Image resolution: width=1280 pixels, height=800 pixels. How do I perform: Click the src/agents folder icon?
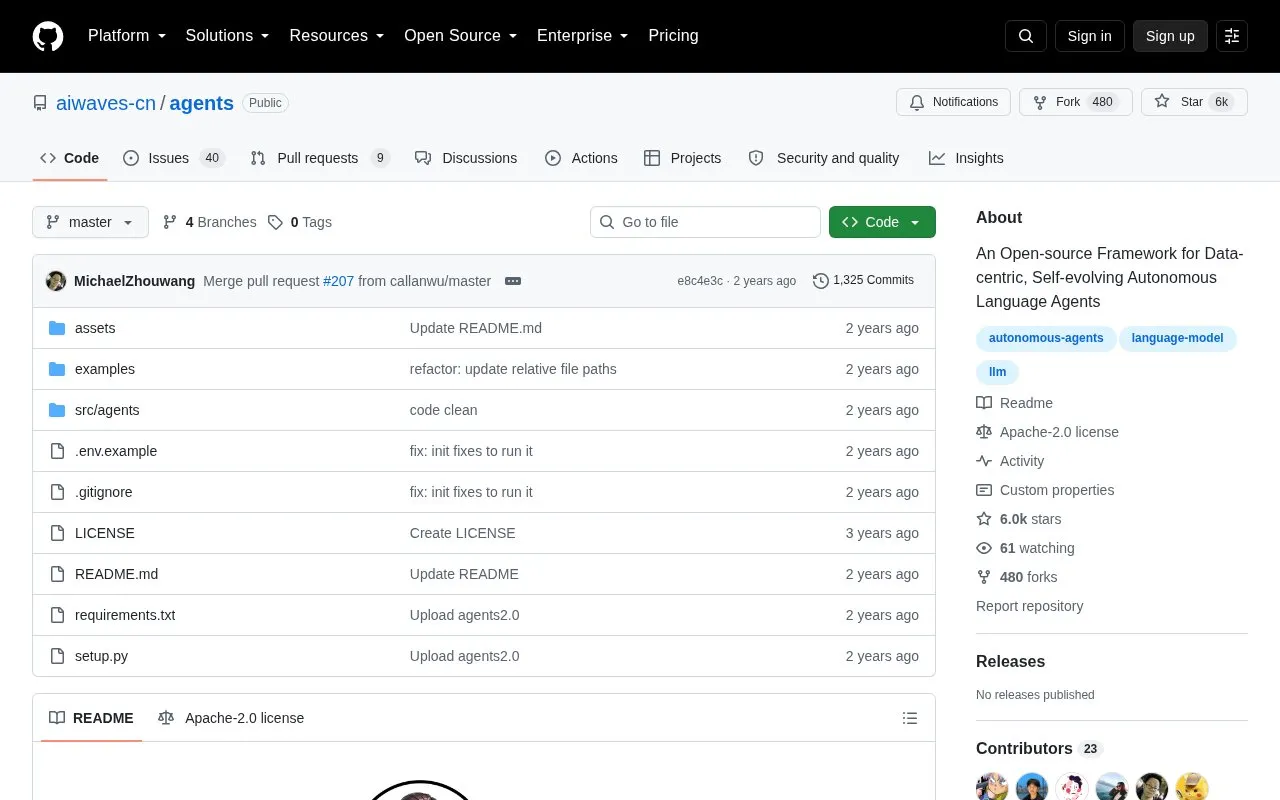point(57,410)
